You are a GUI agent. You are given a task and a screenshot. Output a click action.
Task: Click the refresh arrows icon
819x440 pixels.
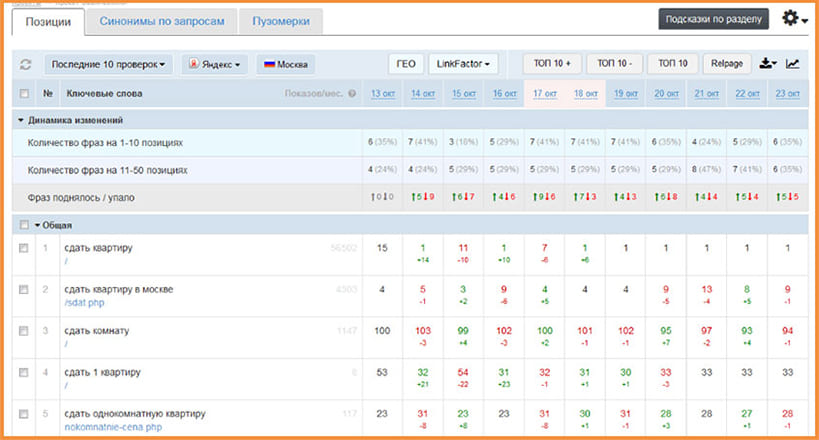(25, 65)
